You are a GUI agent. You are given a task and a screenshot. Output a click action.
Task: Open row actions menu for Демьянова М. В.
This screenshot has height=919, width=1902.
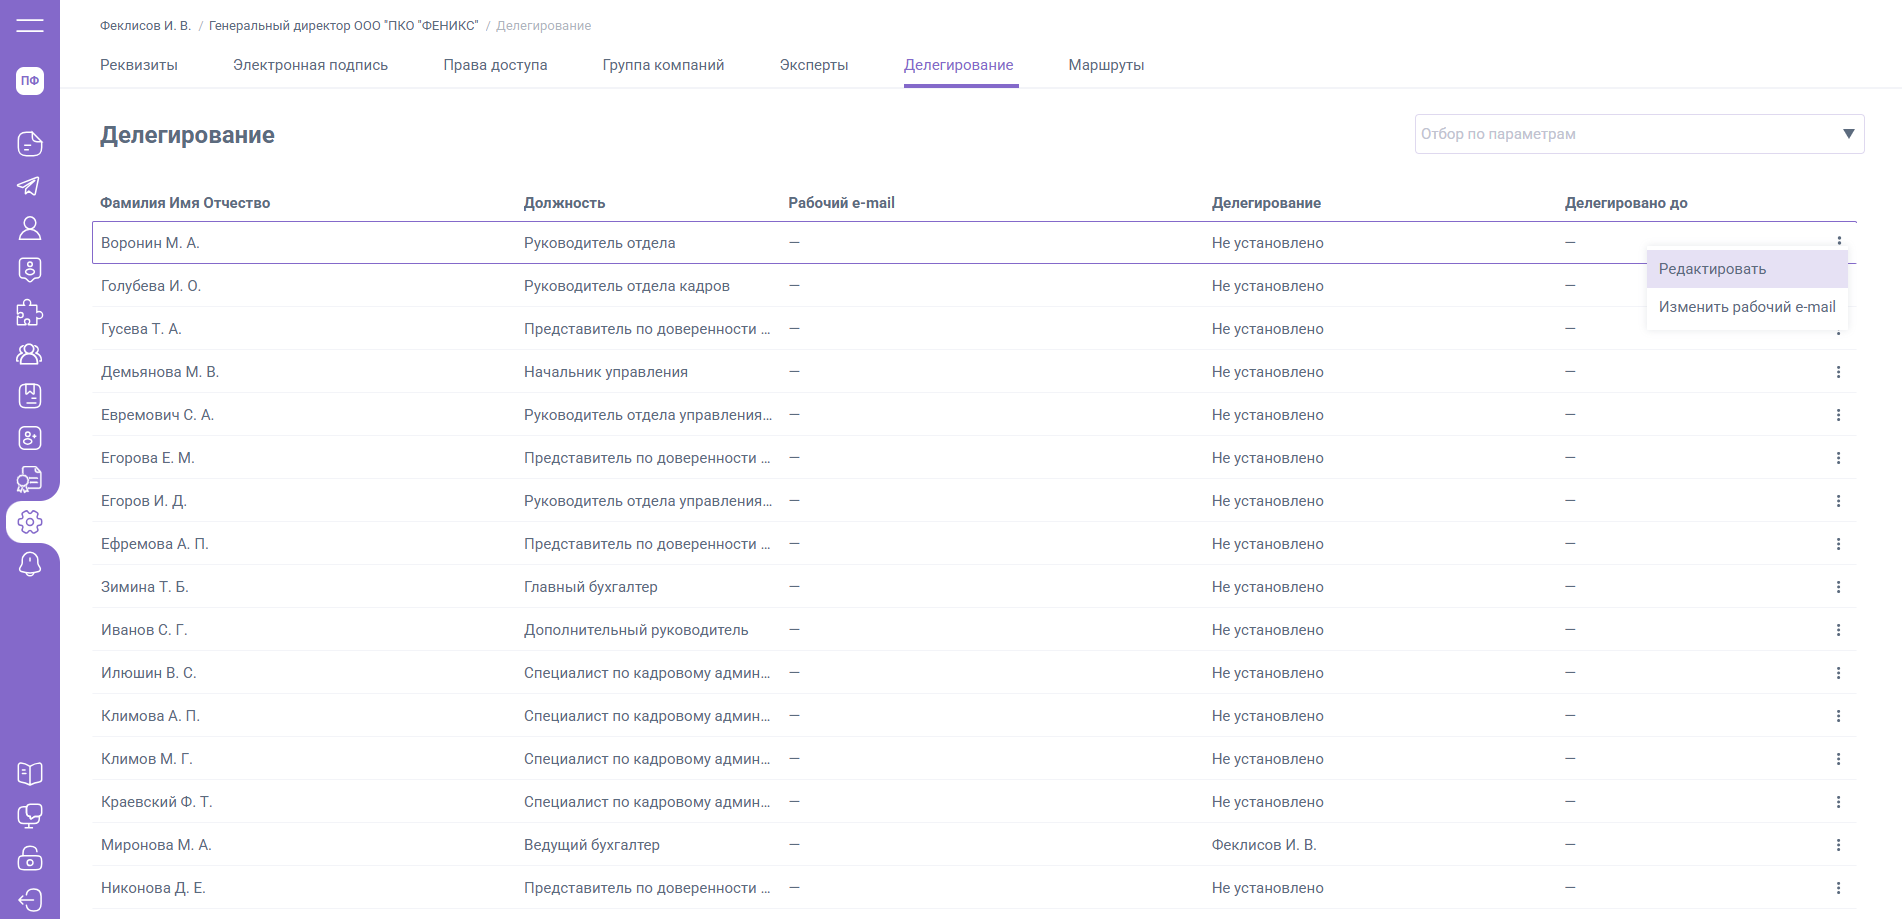1838,372
